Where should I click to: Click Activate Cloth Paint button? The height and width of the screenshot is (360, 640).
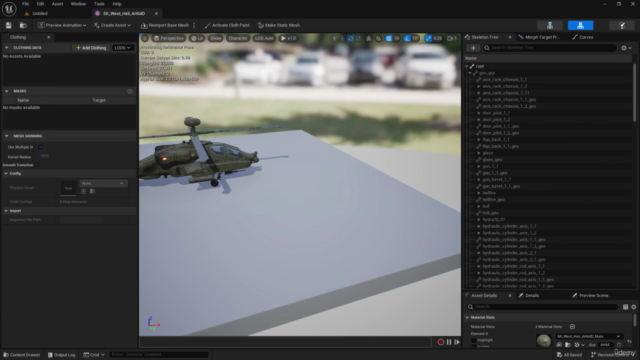pyautogui.click(x=227, y=25)
